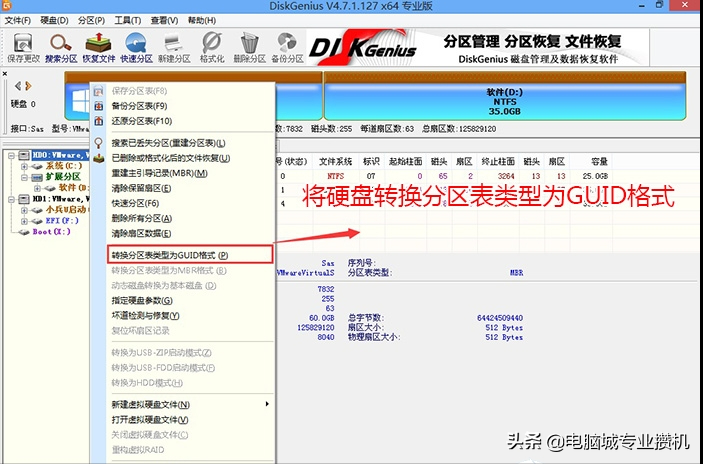This screenshot has width=703, height=464.
Task: Click the 文件系统 column header
Action: click(335, 161)
